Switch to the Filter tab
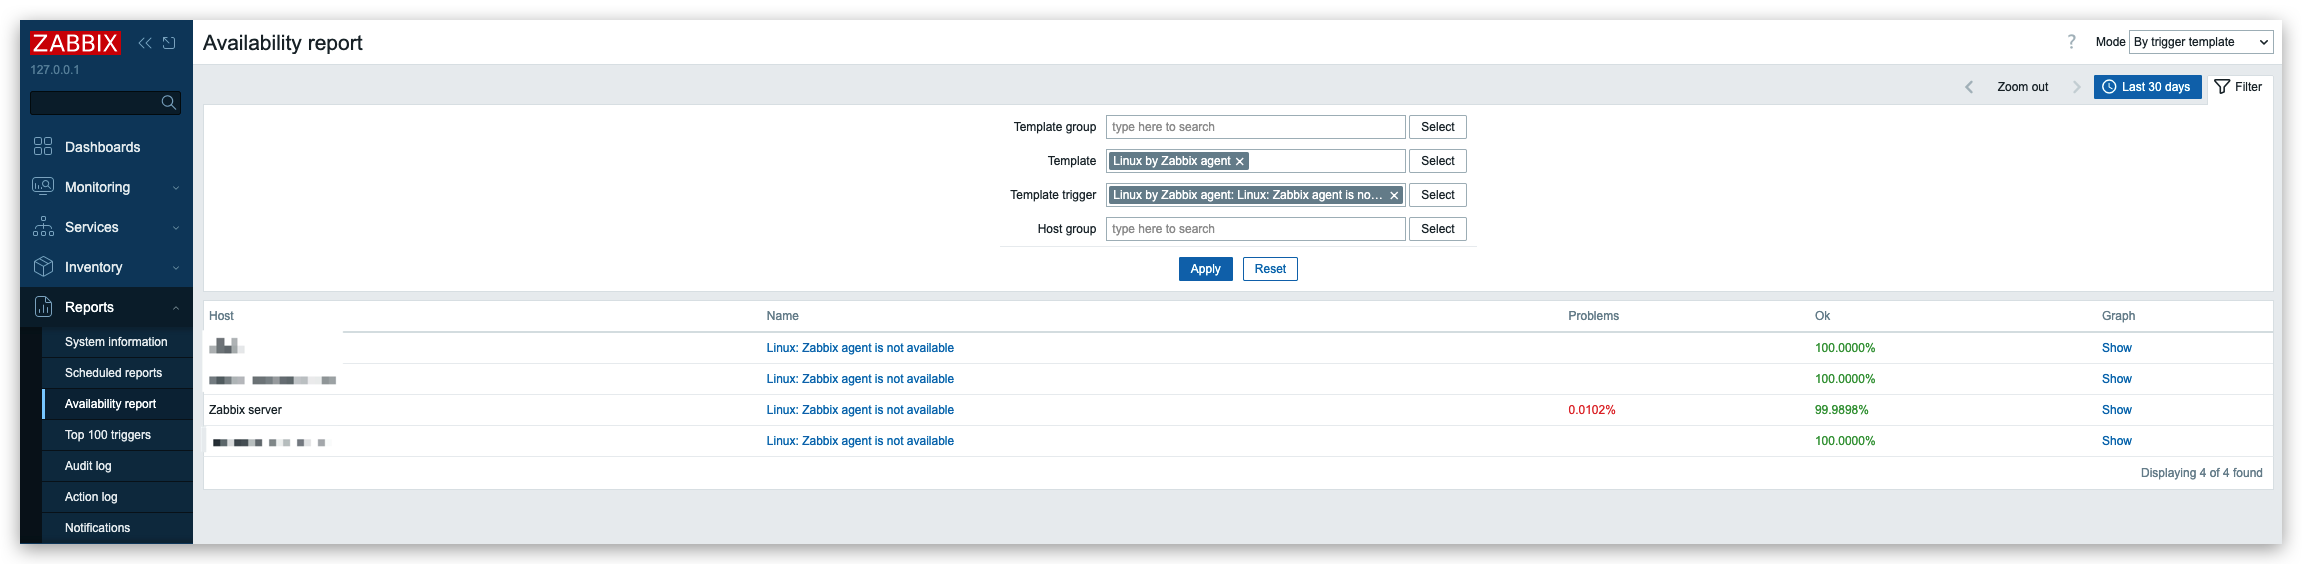The width and height of the screenshot is (2302, 564). click(x=2238, y=87)
